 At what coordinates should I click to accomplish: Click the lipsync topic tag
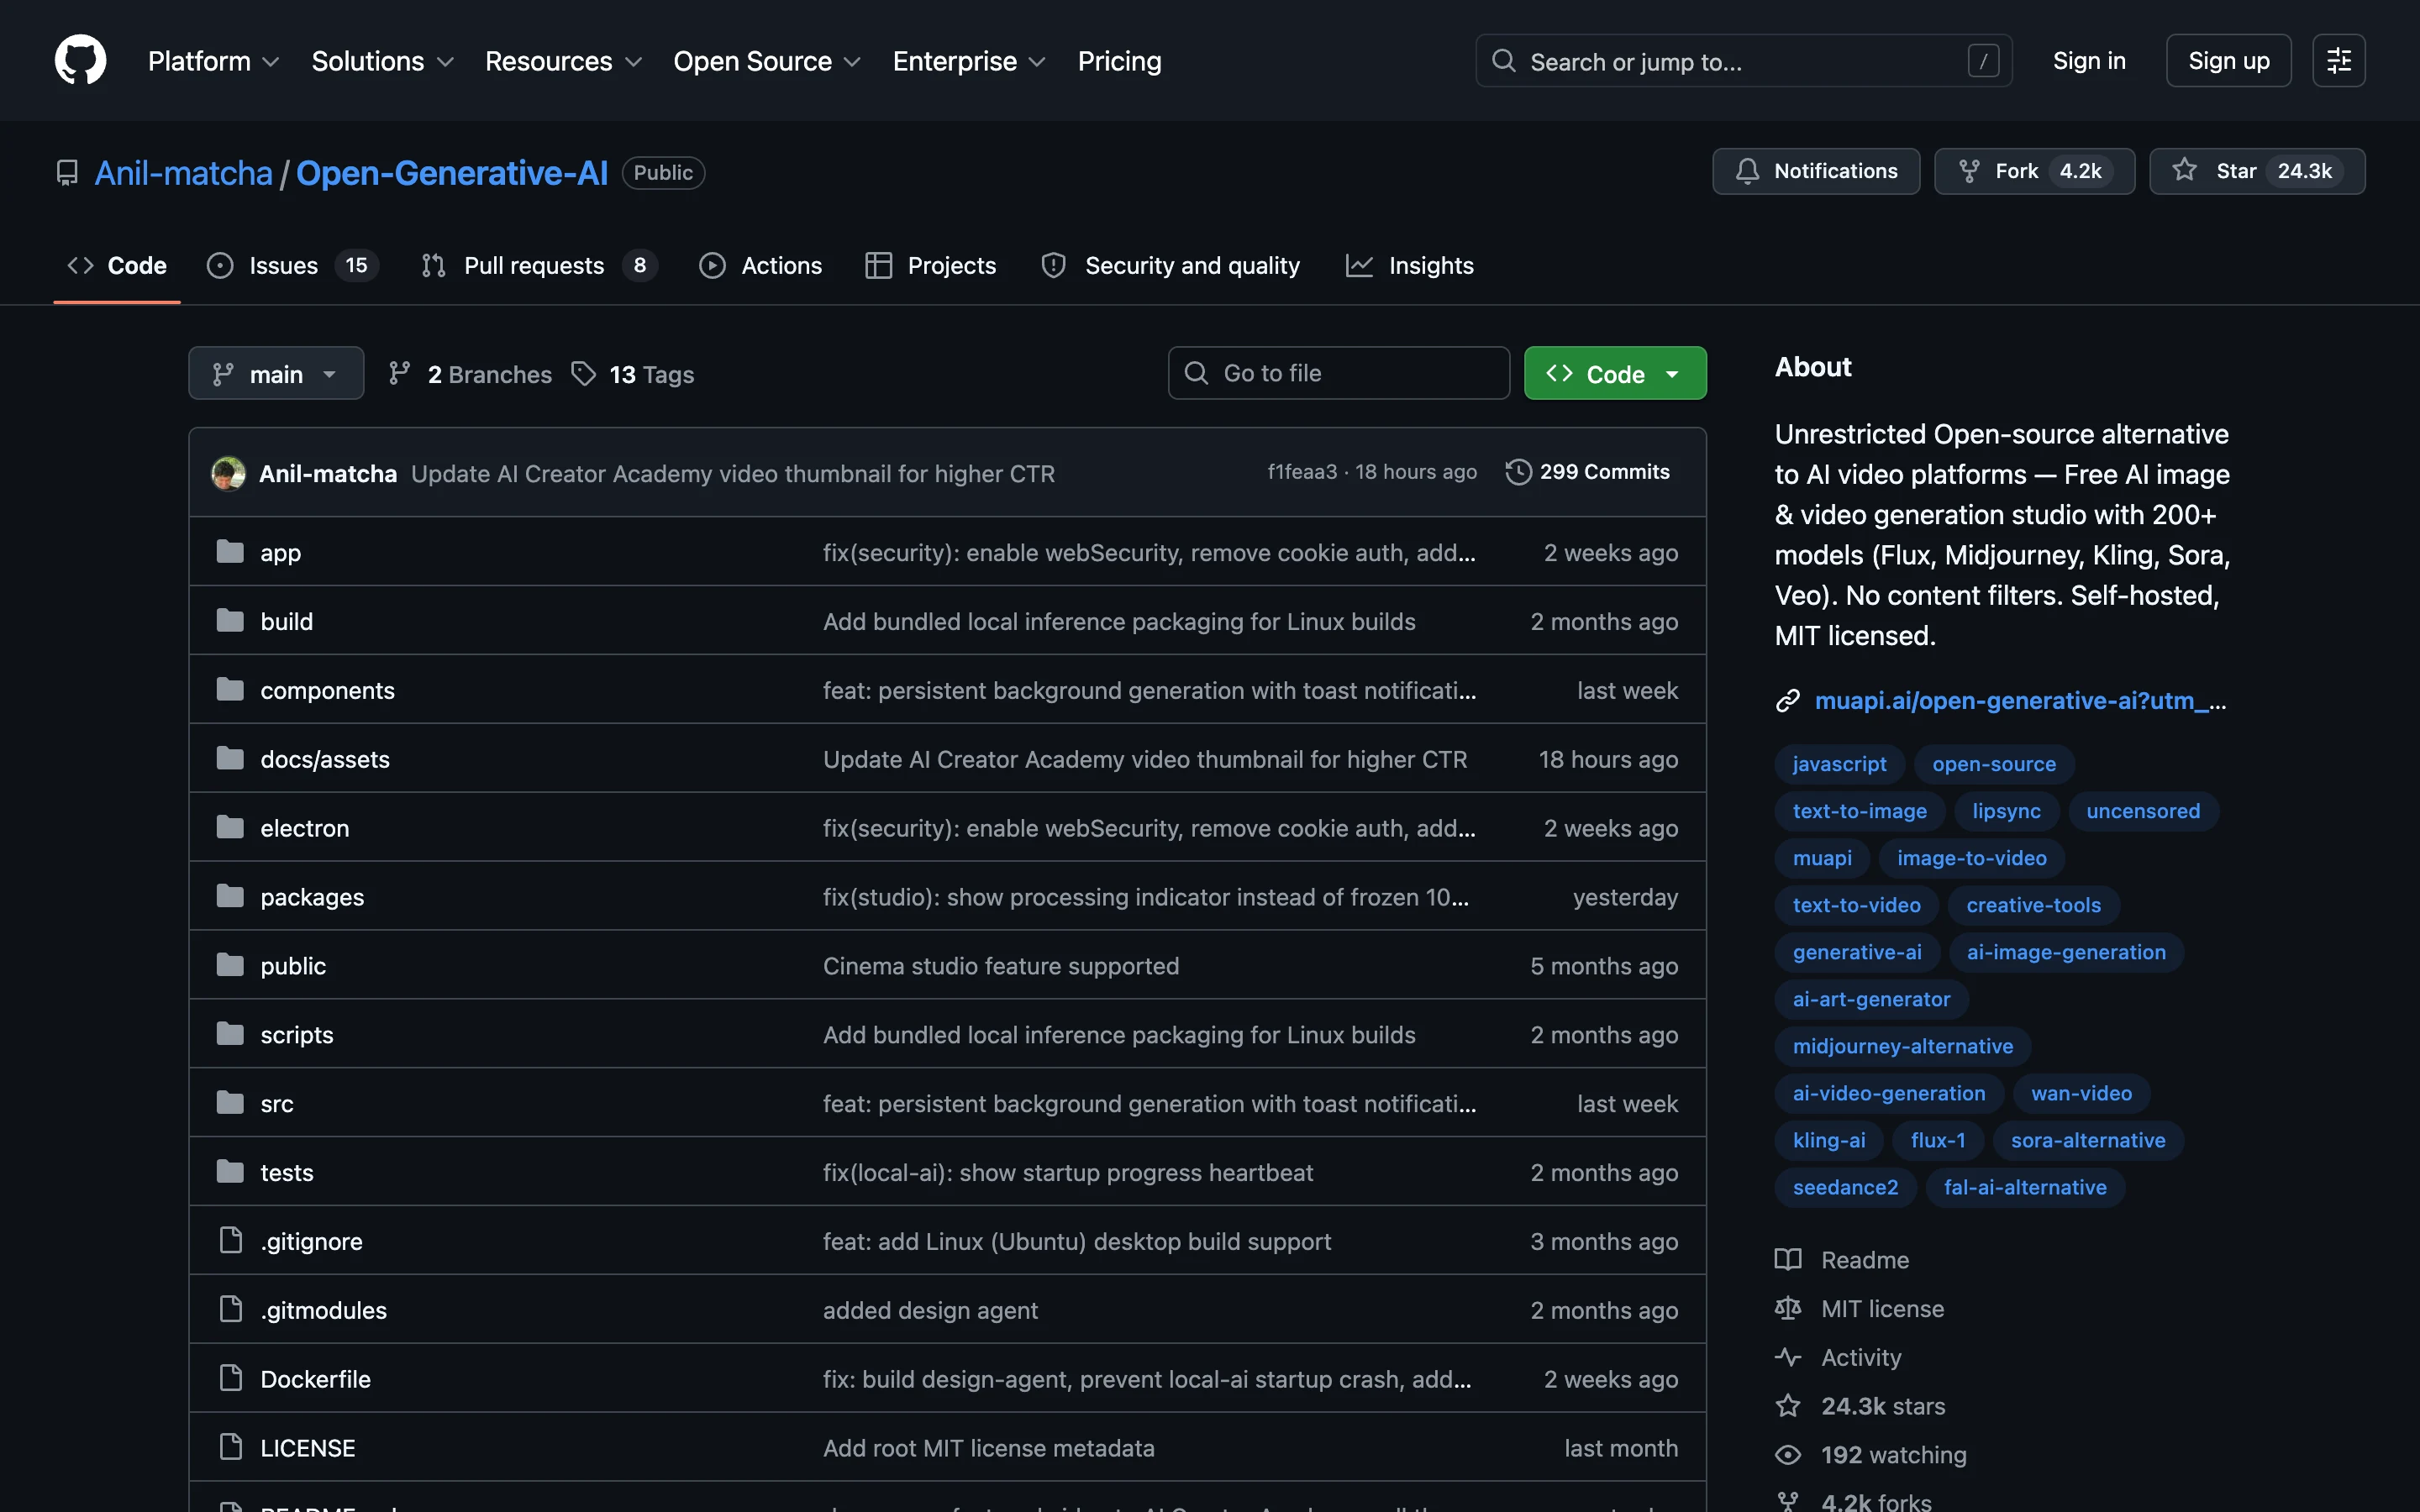2006,811
